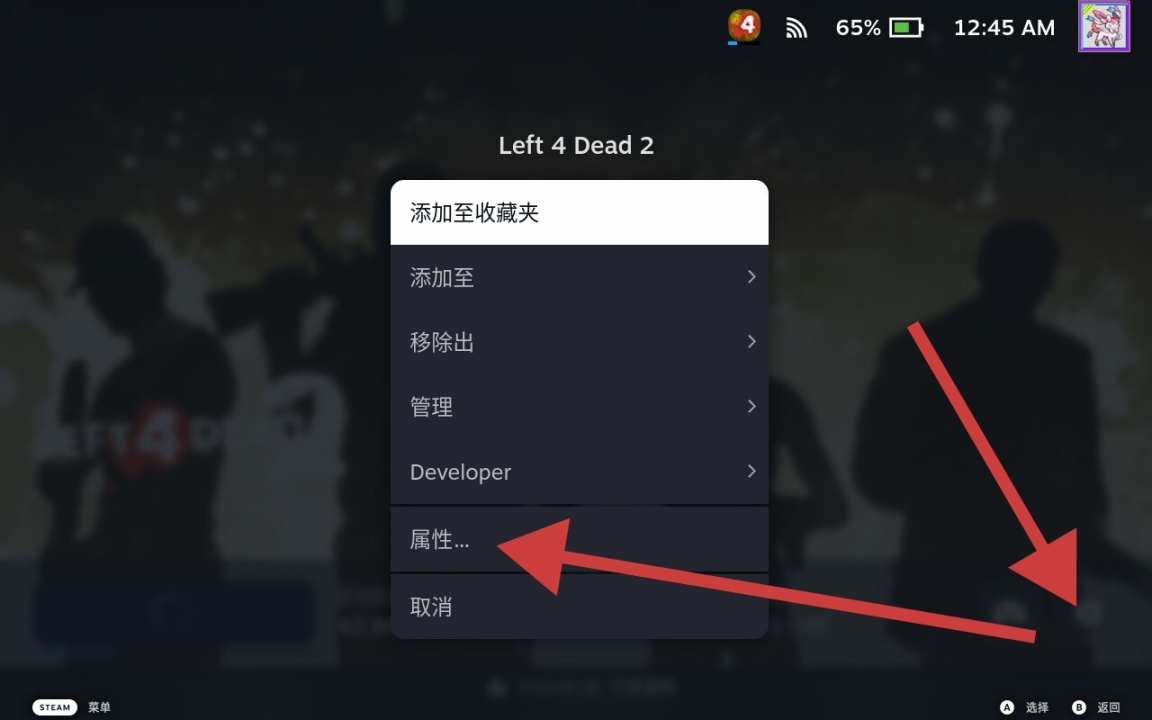Screen dimensions: 1152x720
Task: Click the 12:45 AM clock
Action: [x=1004, y=28]
